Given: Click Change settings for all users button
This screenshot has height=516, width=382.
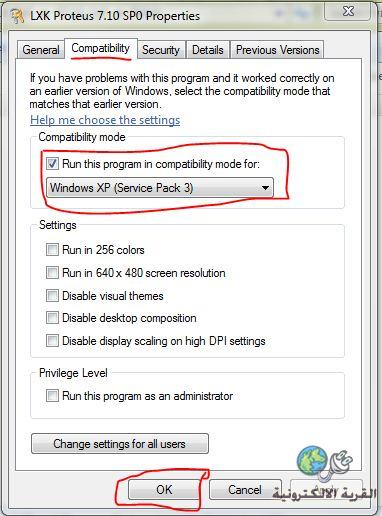Looking at the screenshot, I should click(x=120, y=444).
